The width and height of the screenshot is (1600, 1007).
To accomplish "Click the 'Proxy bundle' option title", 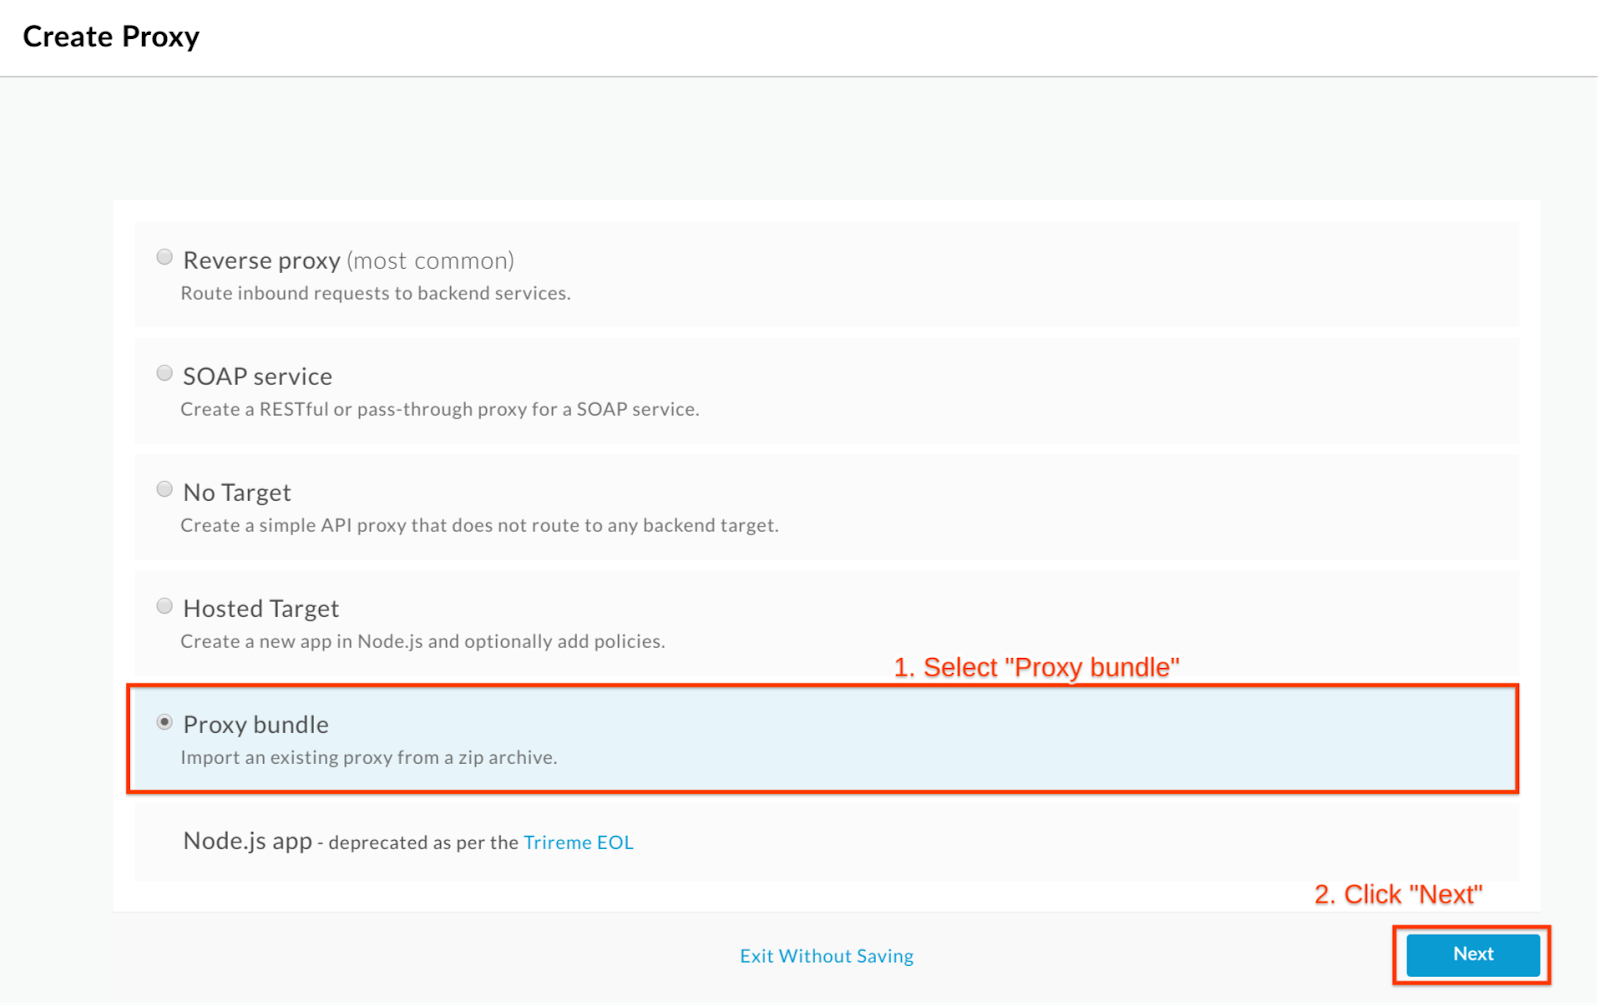I will tap(256, 724).
